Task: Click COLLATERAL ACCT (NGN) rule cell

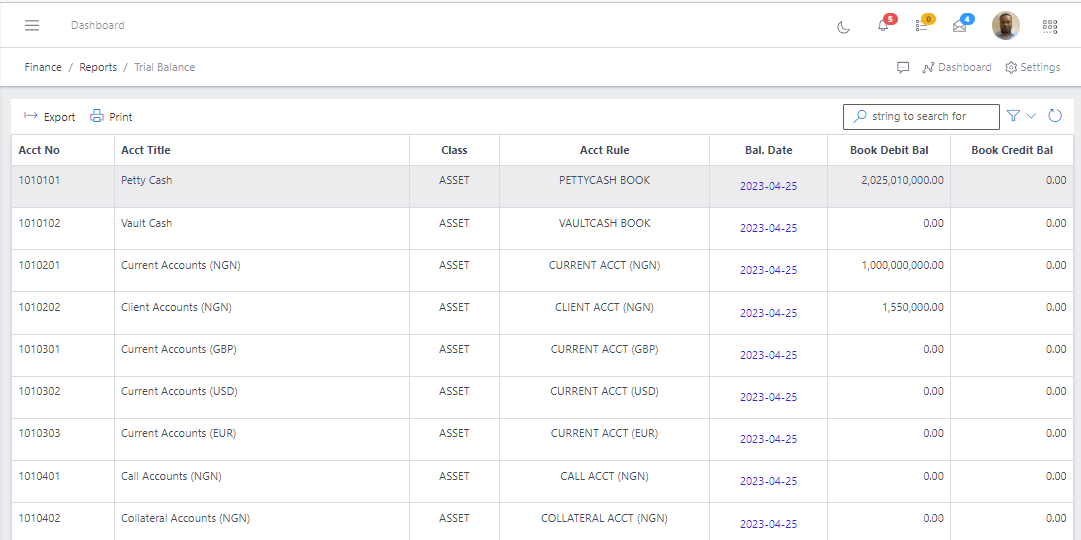Action: [x=605, y=519]
